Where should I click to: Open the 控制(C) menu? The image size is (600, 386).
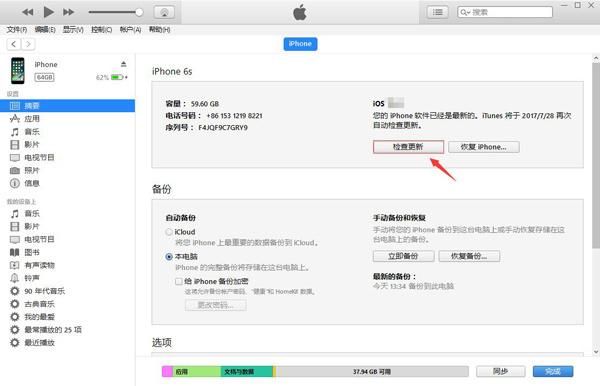coord(101,29)
